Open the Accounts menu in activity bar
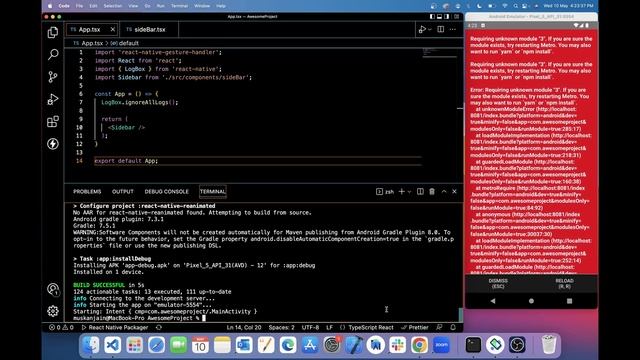 (53, 289)
